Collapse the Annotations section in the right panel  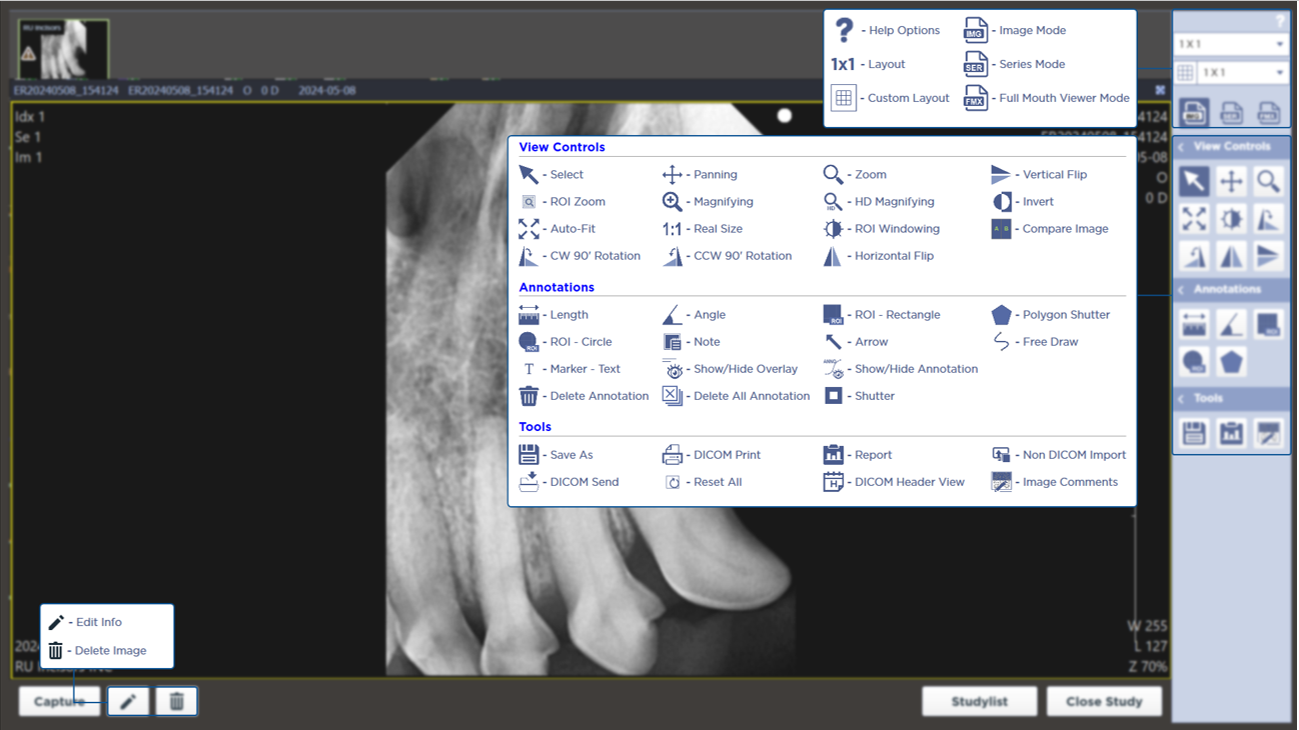1182,290
